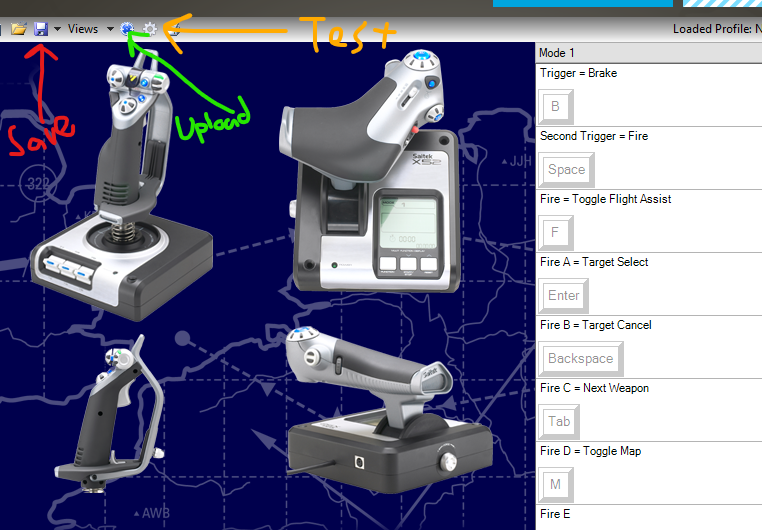
Task: Open the dropdown arrow next to Views
Action: tap(110, 29)
